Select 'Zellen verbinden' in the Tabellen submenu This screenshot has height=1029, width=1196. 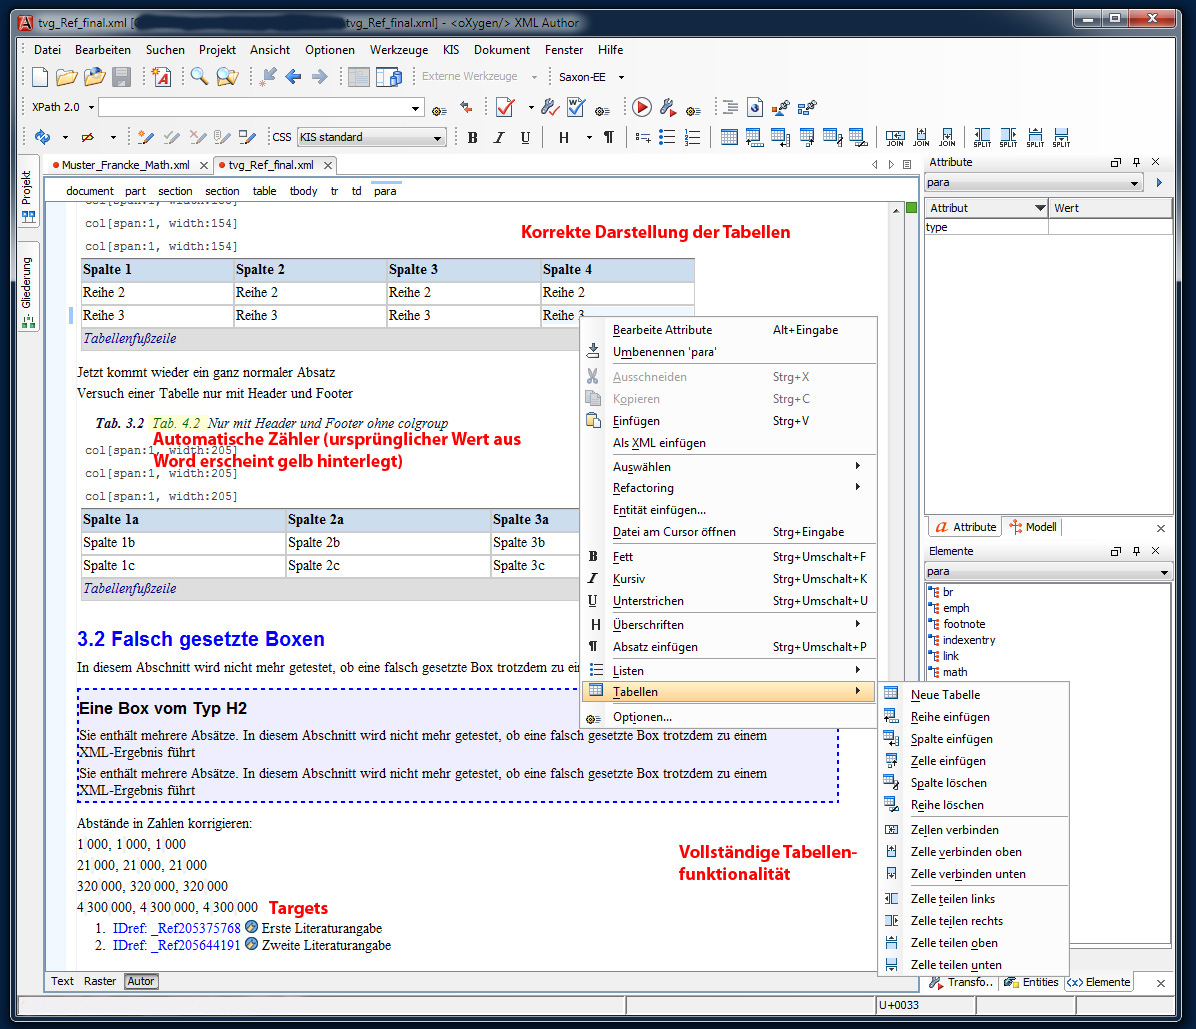point(954,830)
